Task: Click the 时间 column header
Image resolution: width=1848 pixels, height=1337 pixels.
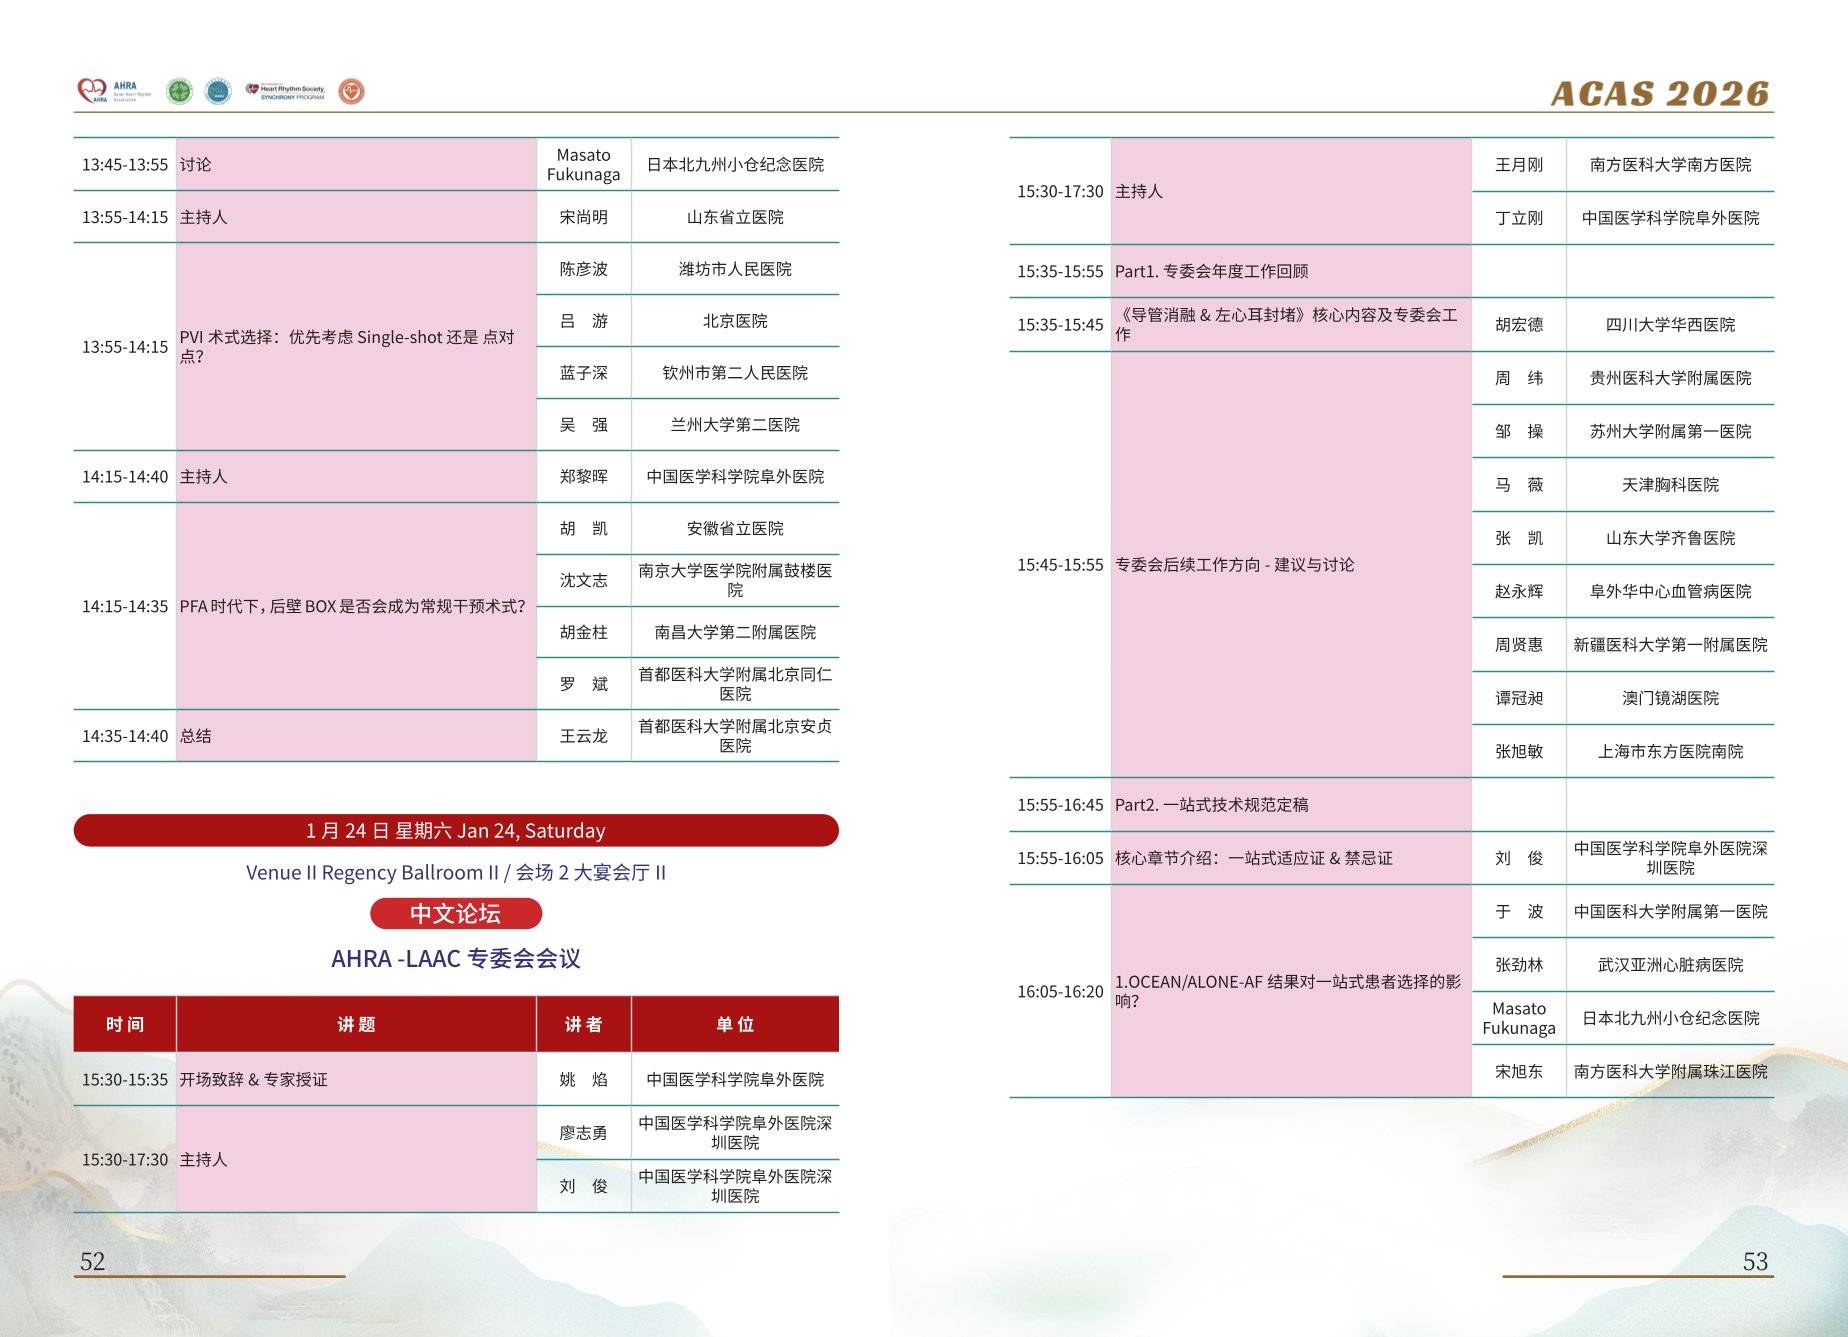Action: [x=125, y=1024]
